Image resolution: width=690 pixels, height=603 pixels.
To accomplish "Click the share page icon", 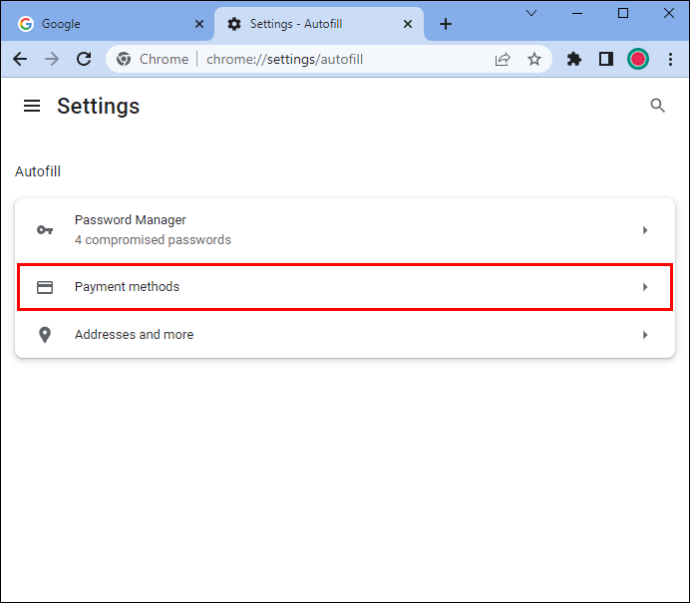I will pyautogui.click(x=502, y=59).
